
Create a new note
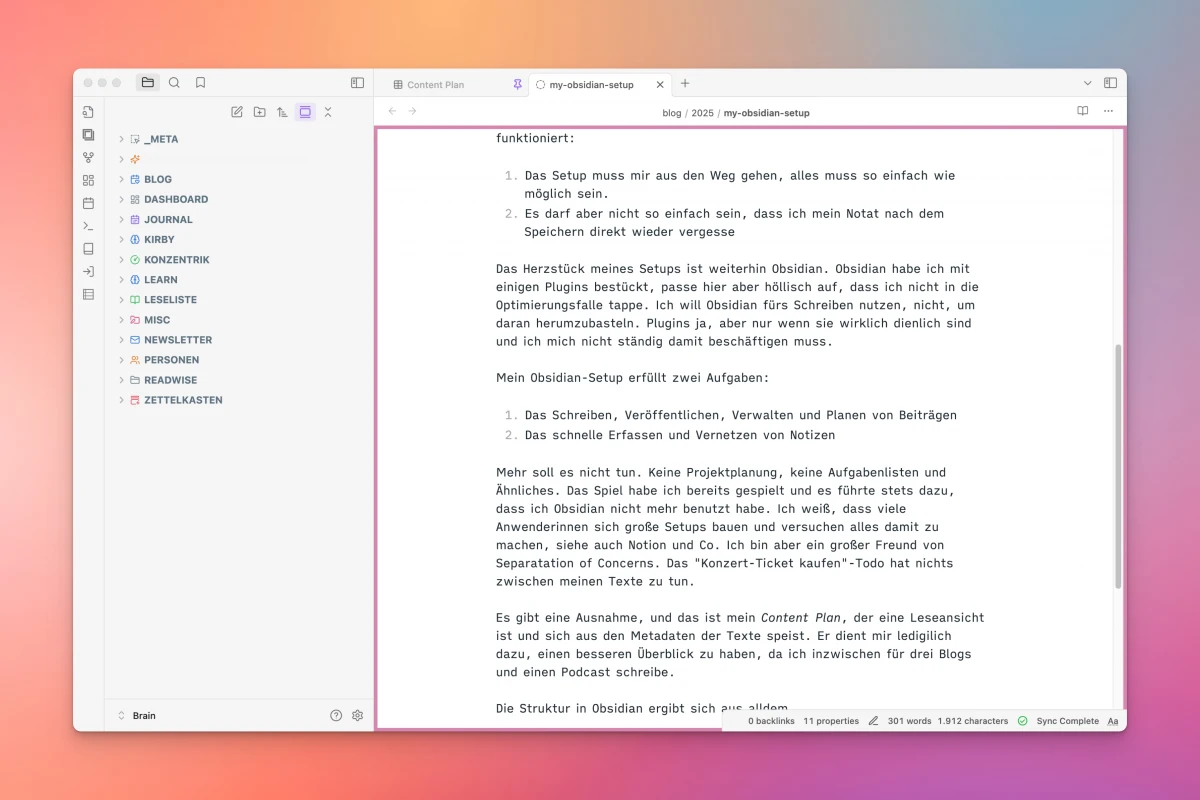pyautogui.click(x=237, y=112)
